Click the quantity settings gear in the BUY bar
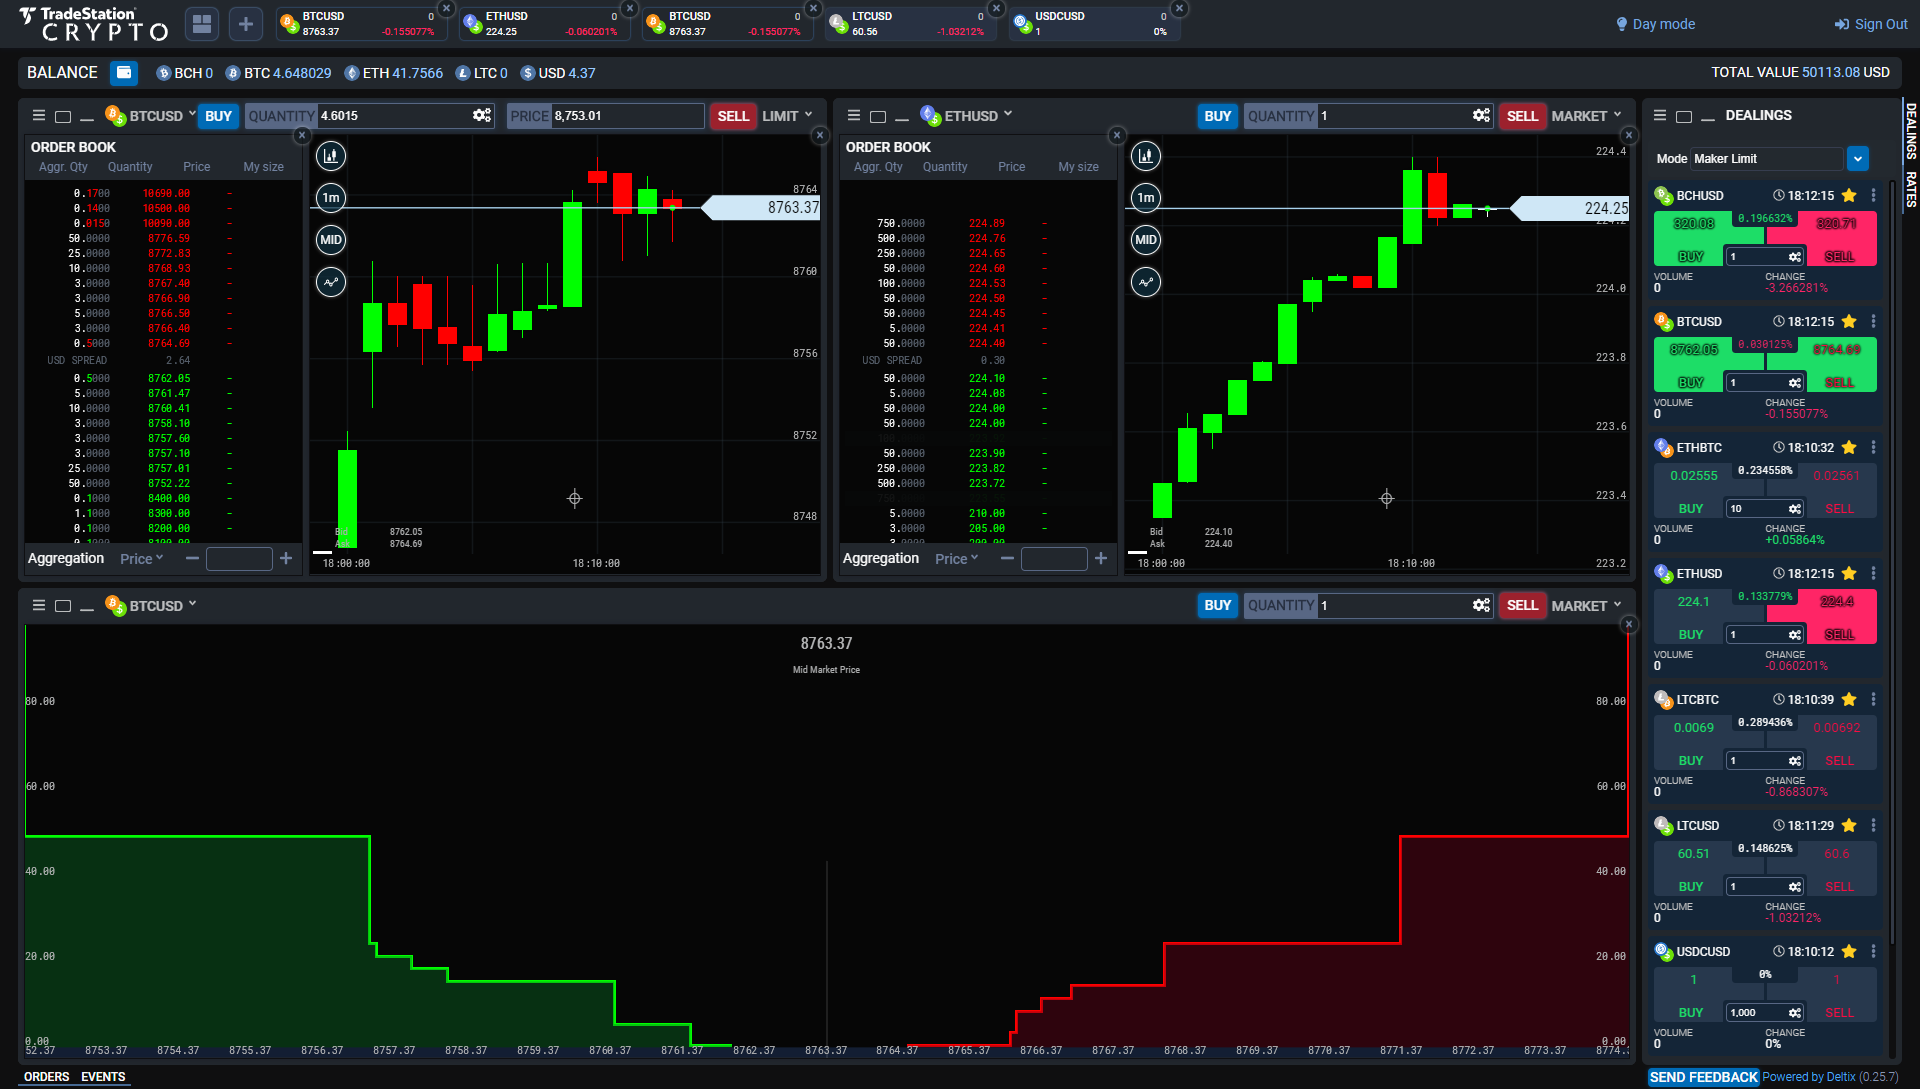This screenshot has height=1089, width=1920. coord(481,115)
